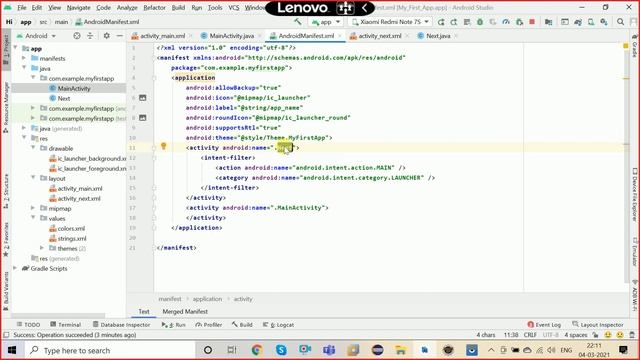This screenshot has height=360, width=640.
Task: Click the Sync Project with Gradle Files icon
Action: point(578,22)
